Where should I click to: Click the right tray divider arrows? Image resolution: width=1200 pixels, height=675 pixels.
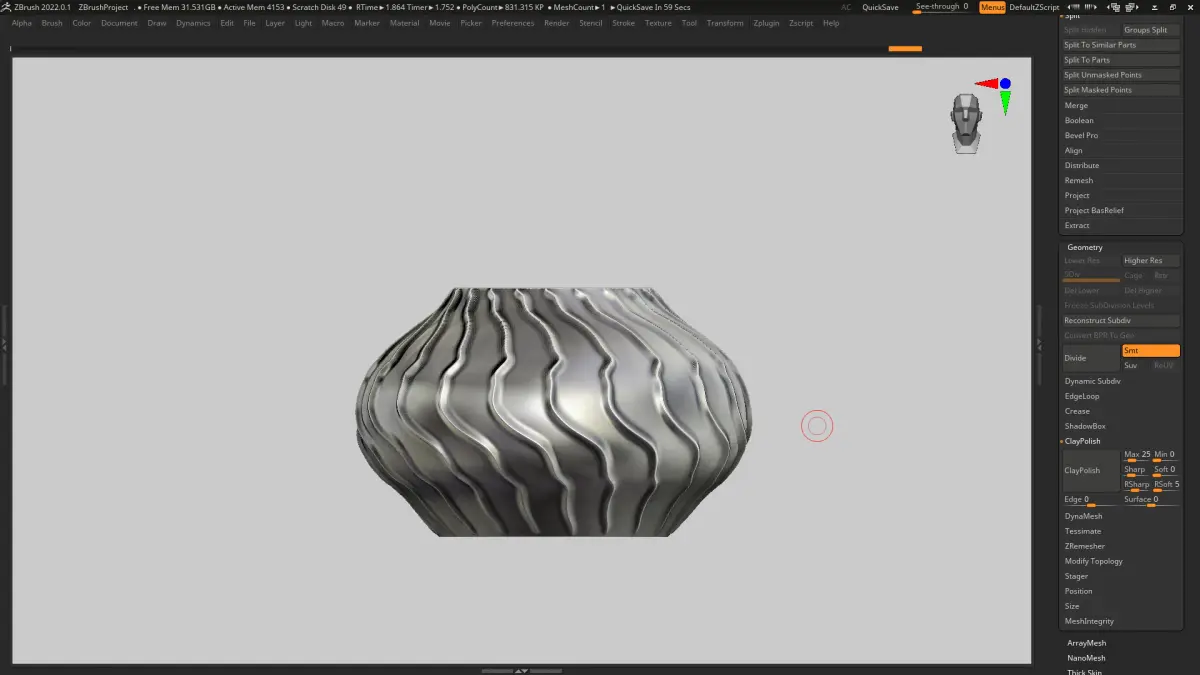[1038, 343]
